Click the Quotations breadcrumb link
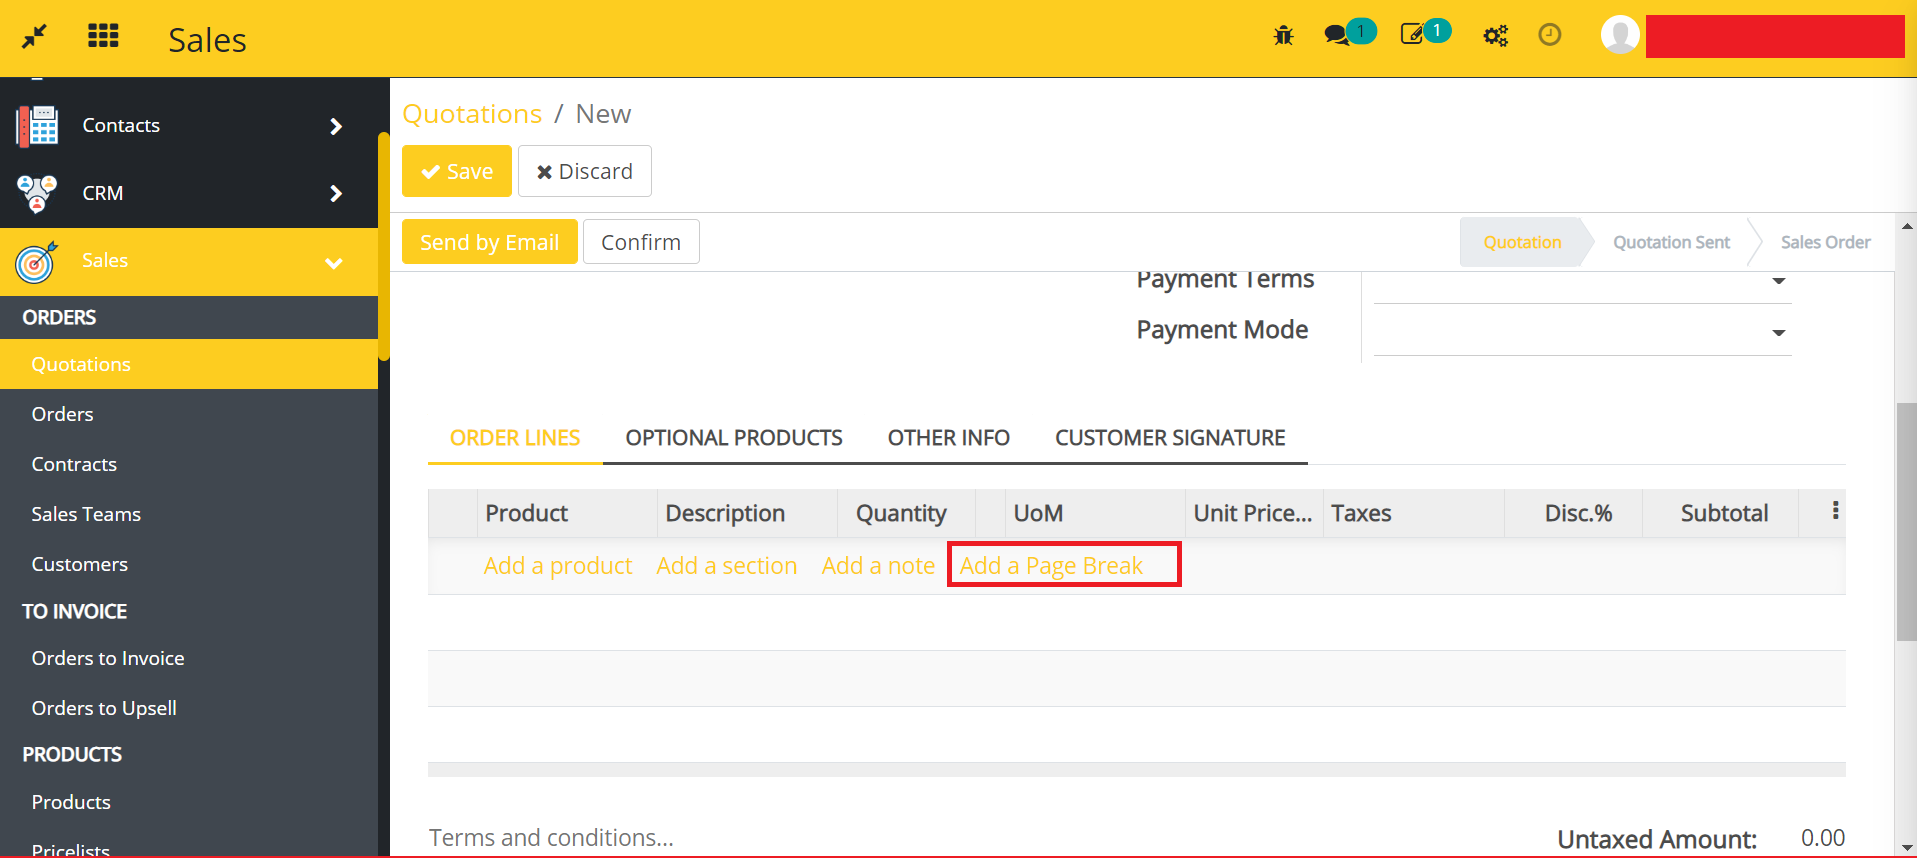This screenshot has height=858, width=1917. pyautogui.click(x=472, y=114)
